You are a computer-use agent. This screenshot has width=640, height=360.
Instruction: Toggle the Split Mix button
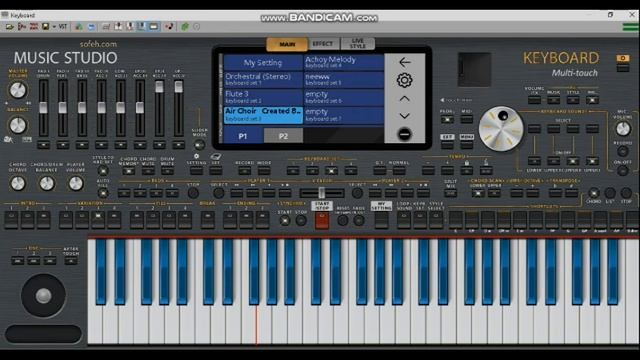(450, 193)
